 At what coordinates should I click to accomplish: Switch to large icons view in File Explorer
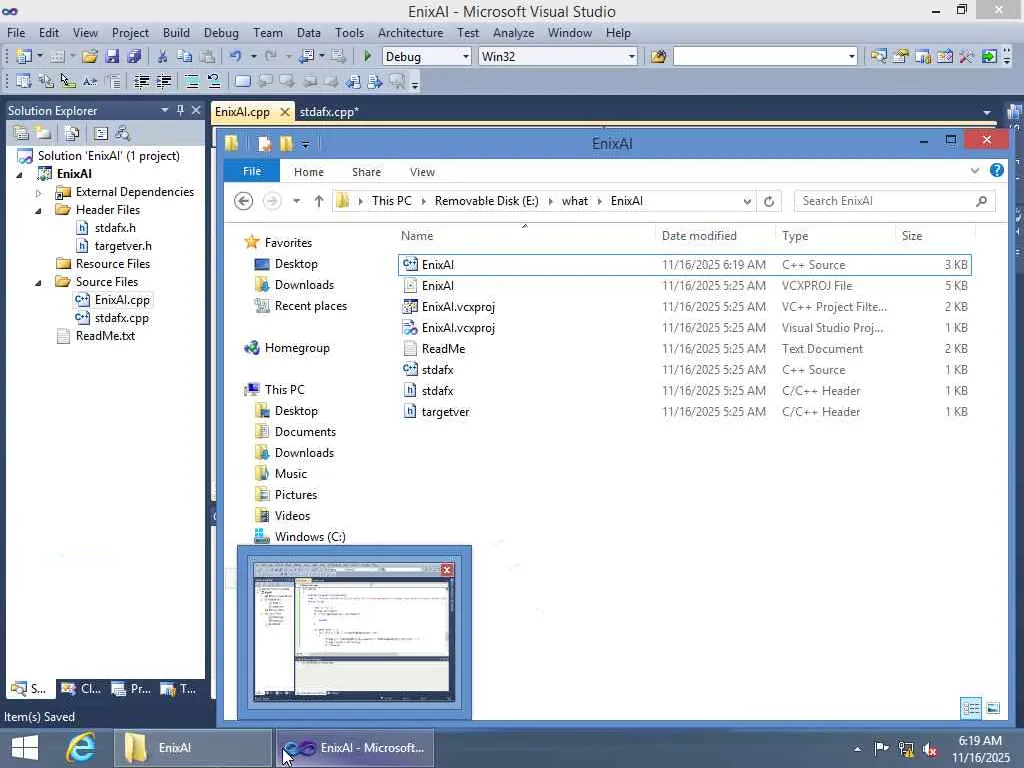click(x=993, y=708)
